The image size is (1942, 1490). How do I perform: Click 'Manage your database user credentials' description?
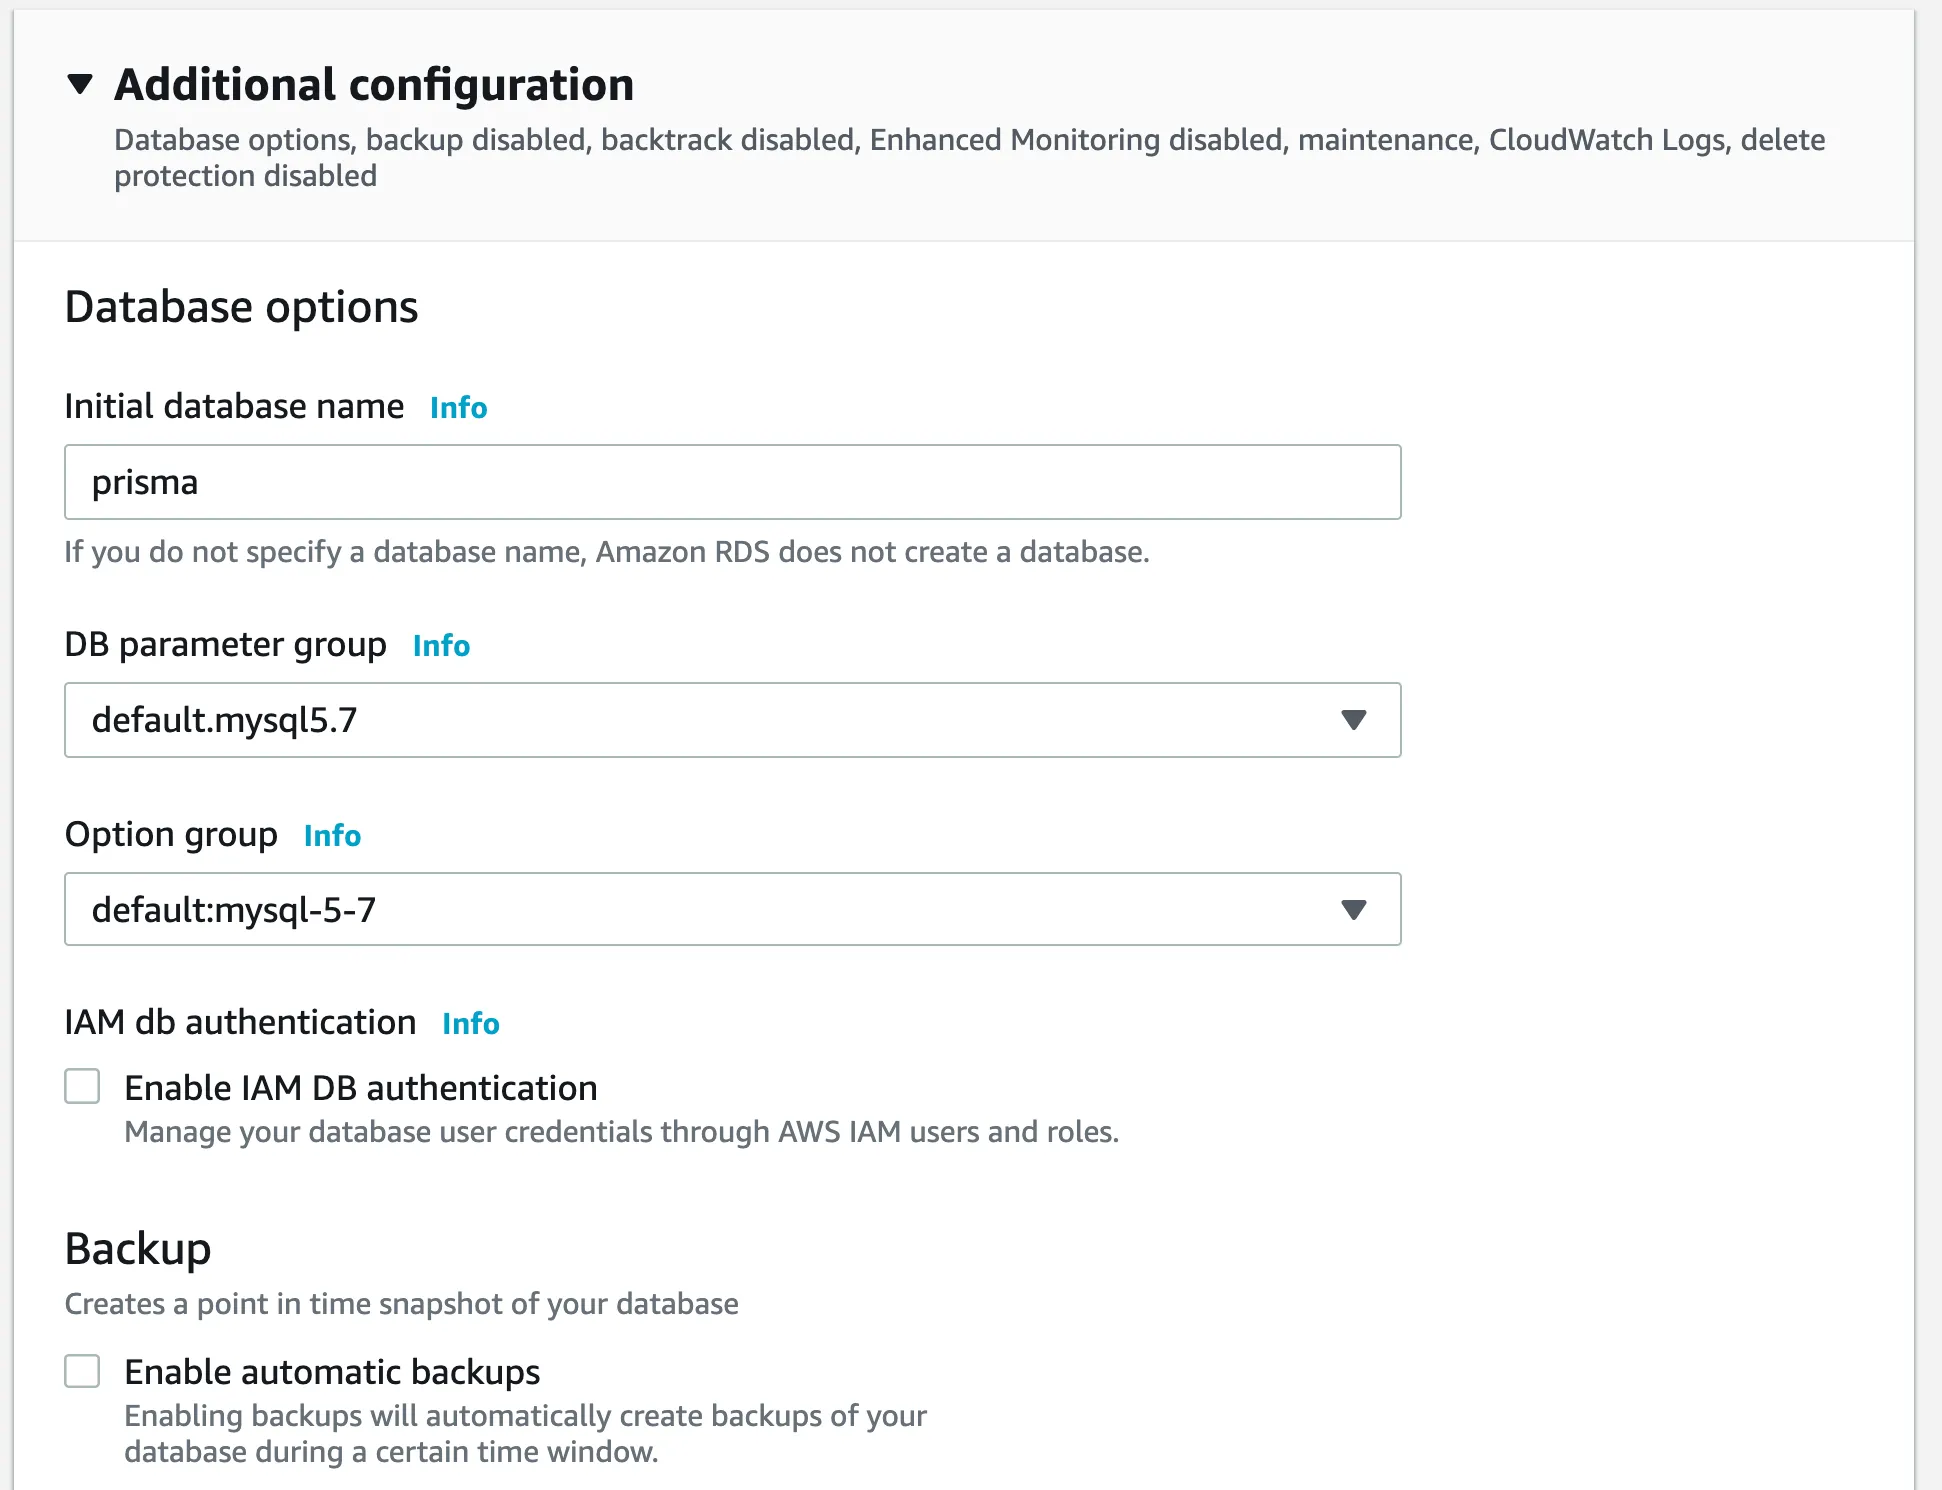point(621,1132)
